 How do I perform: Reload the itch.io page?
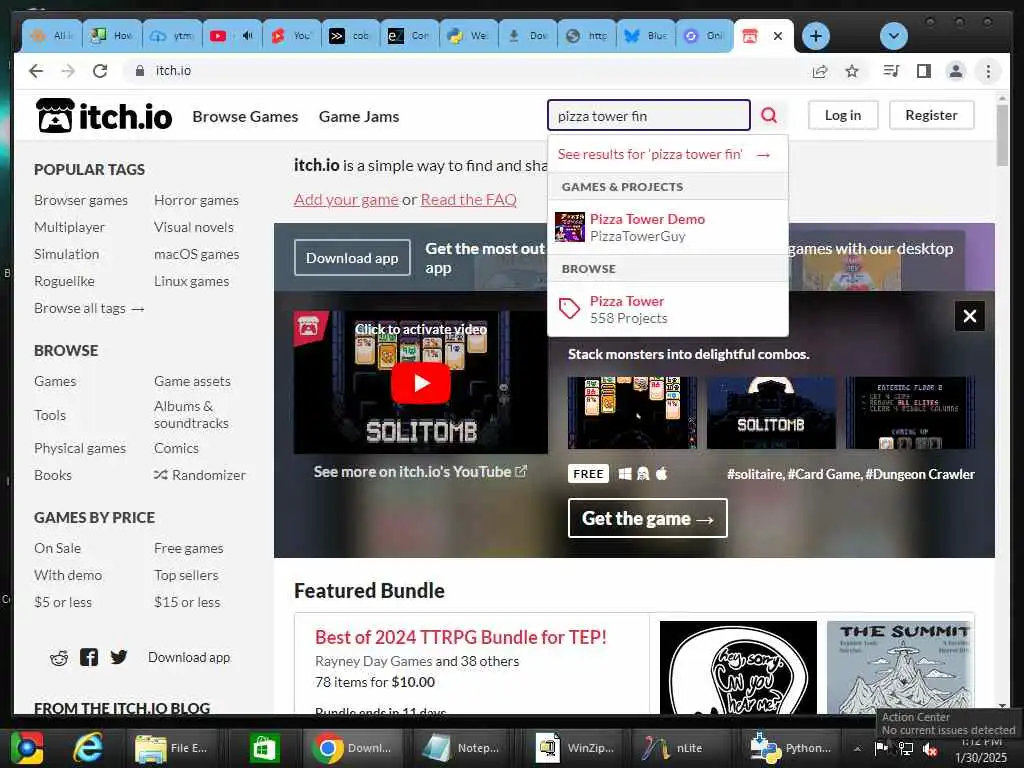100,71
